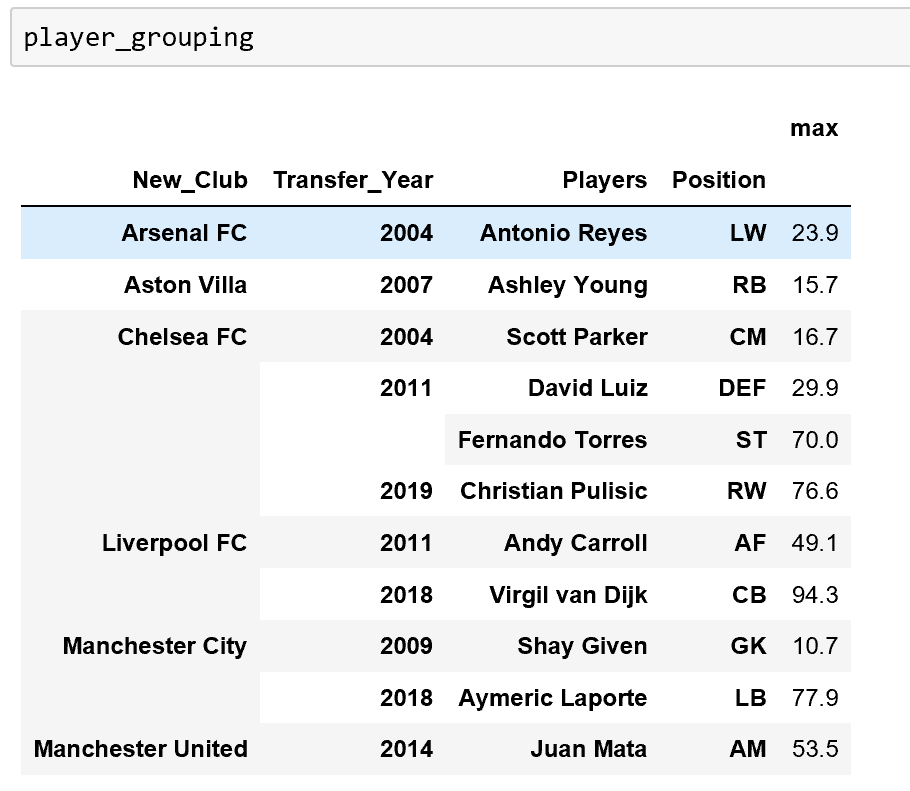Select the Arsenal FC row label

click(x=184, y=233)
